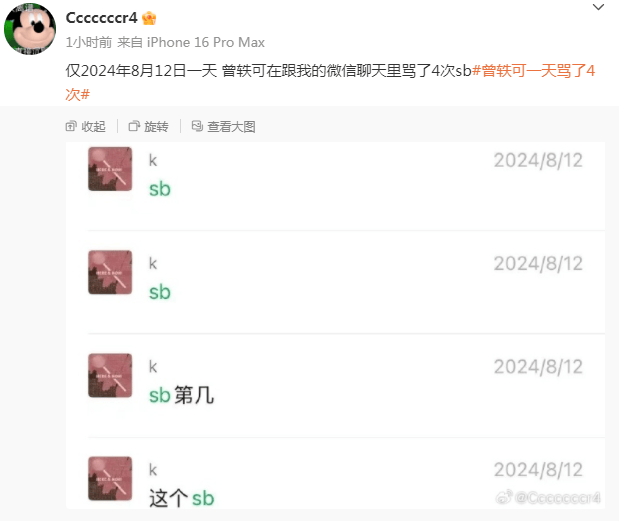Click the 1小时前 post timestamp
Screen dimensions: 619x521
(x=89, y=42)
